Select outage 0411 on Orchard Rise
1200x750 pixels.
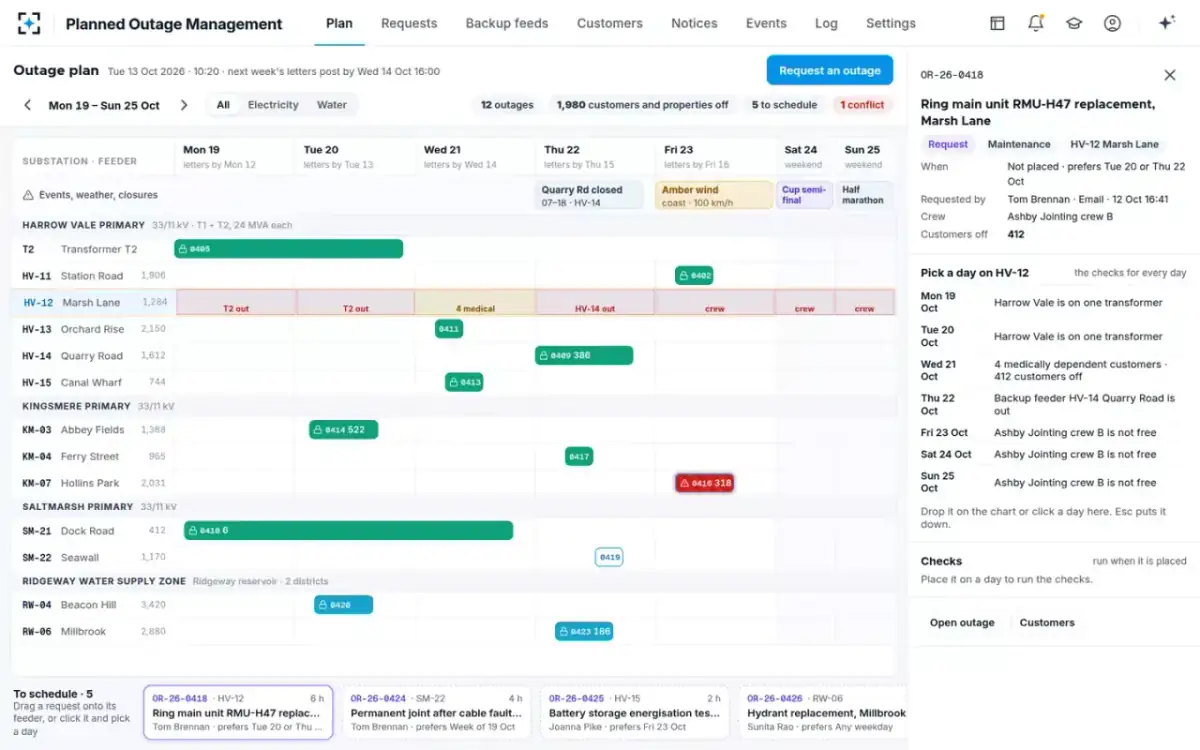[449, 329]
